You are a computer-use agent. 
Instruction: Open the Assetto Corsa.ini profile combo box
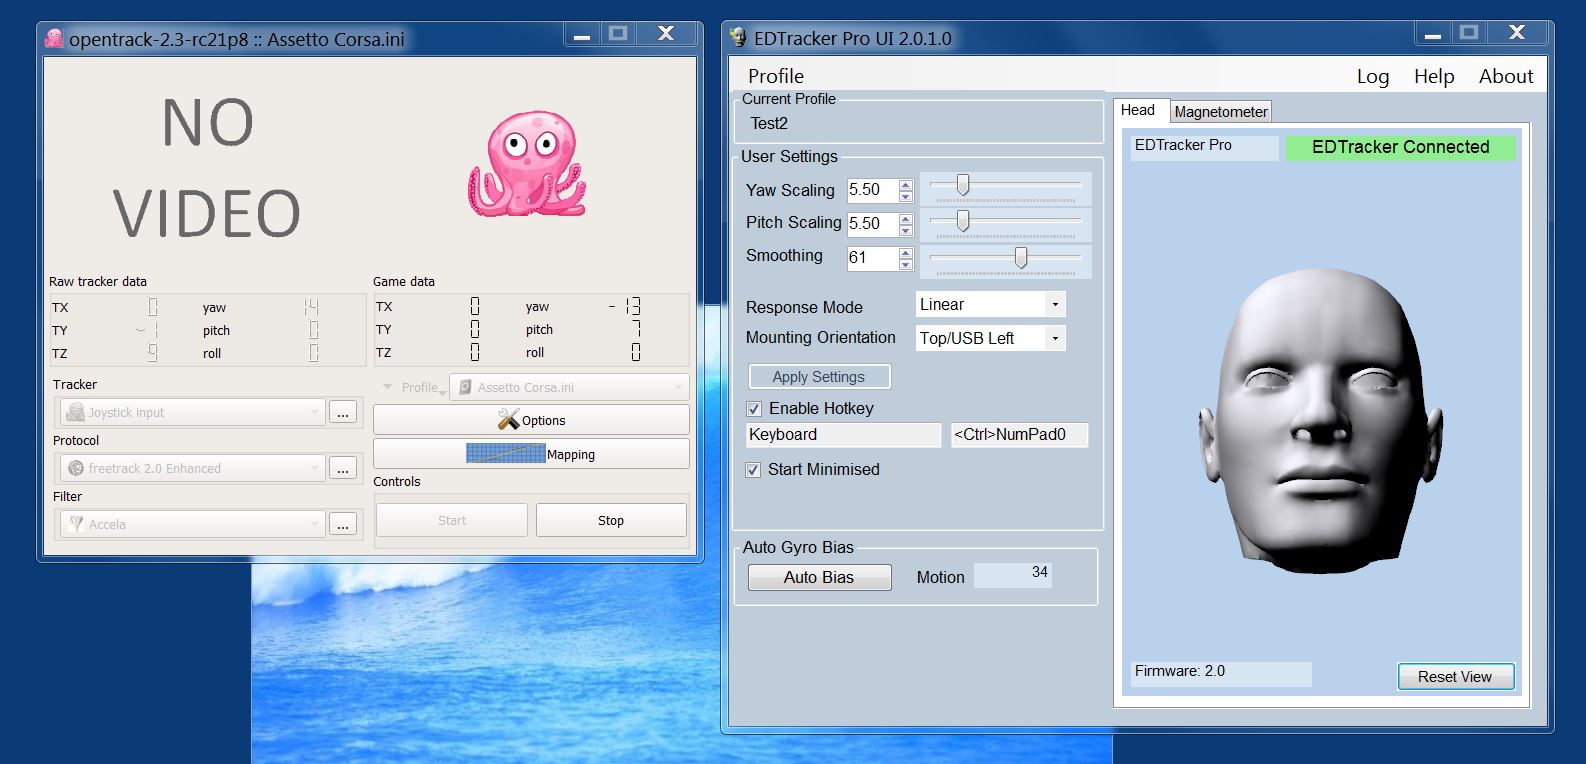pyautogui.click(x=570, y=387)
